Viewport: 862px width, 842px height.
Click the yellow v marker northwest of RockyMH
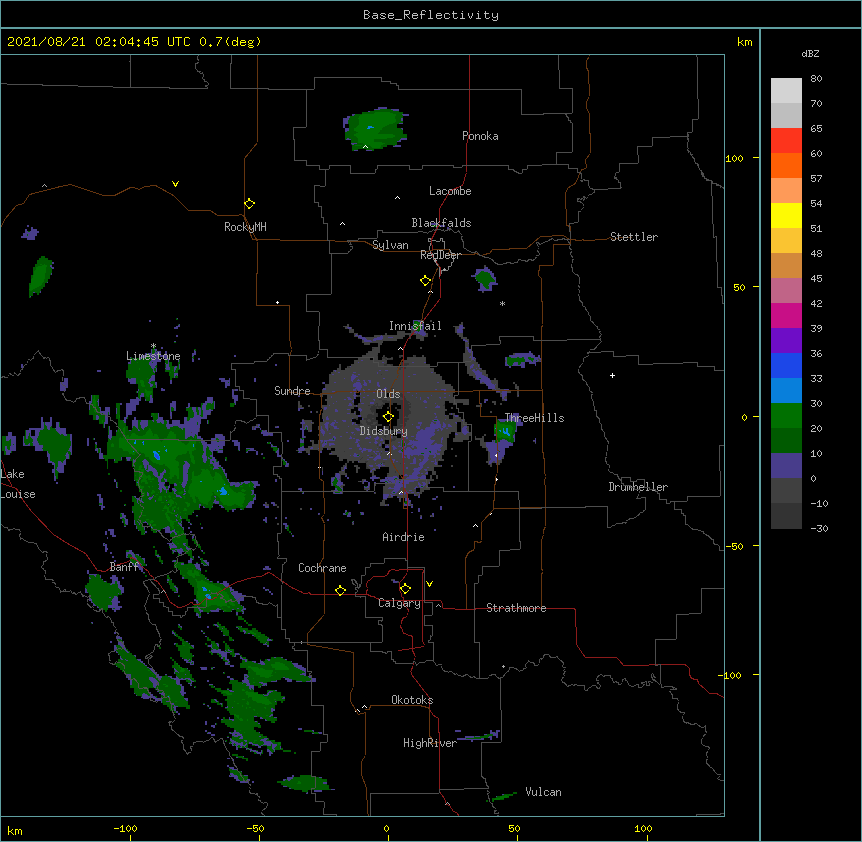pyautogui.click(x=175, y=184)
